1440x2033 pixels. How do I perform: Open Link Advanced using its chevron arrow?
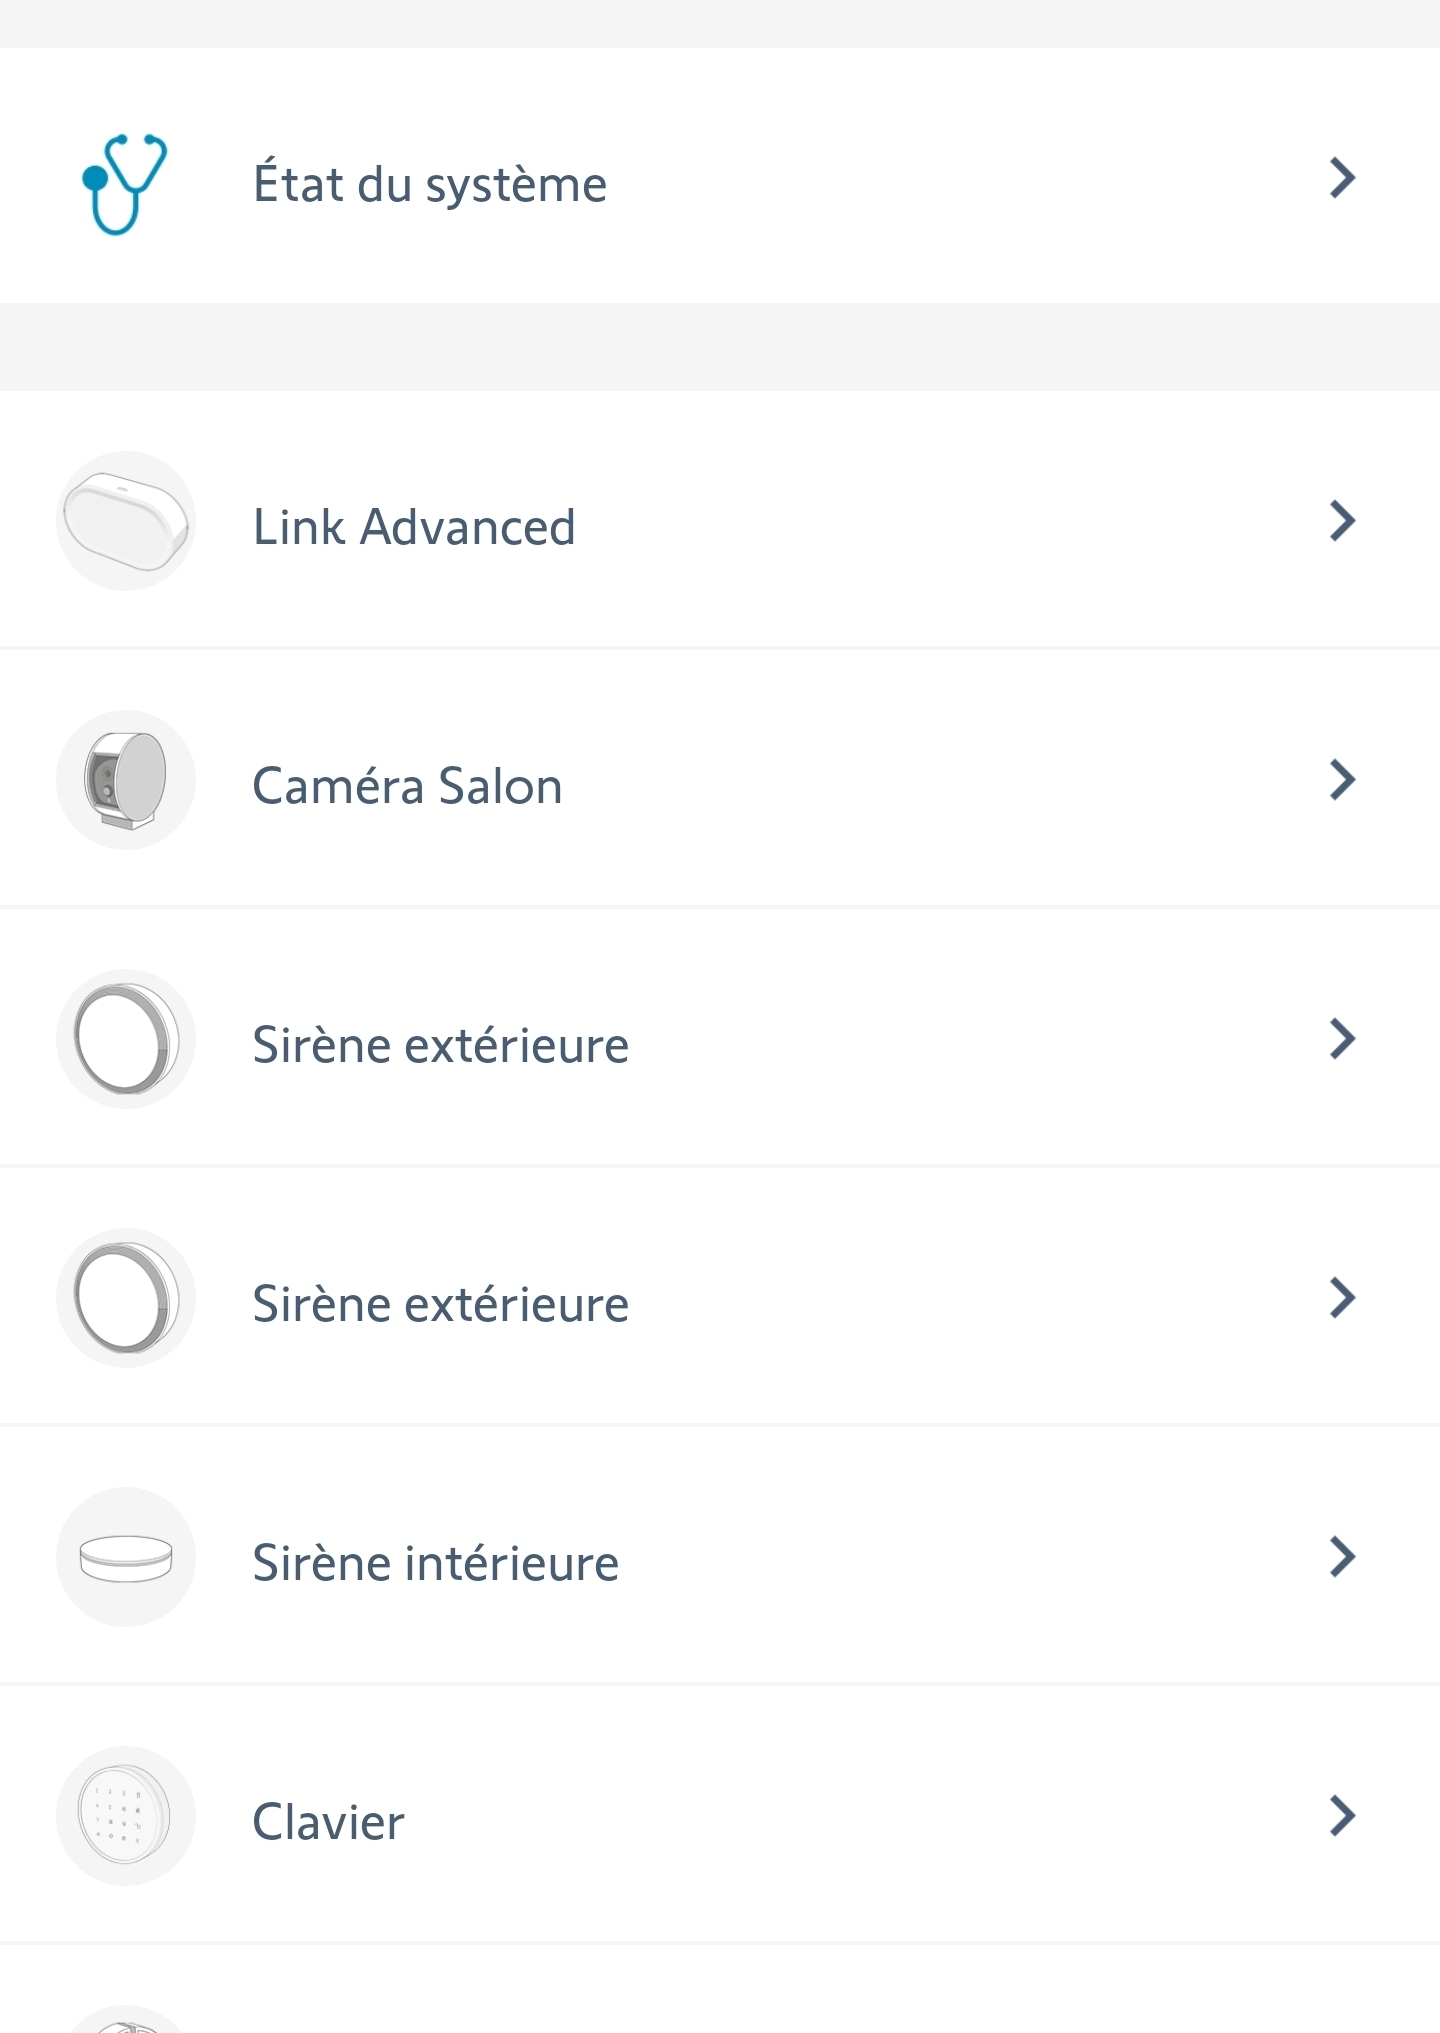click(1342, 521)
